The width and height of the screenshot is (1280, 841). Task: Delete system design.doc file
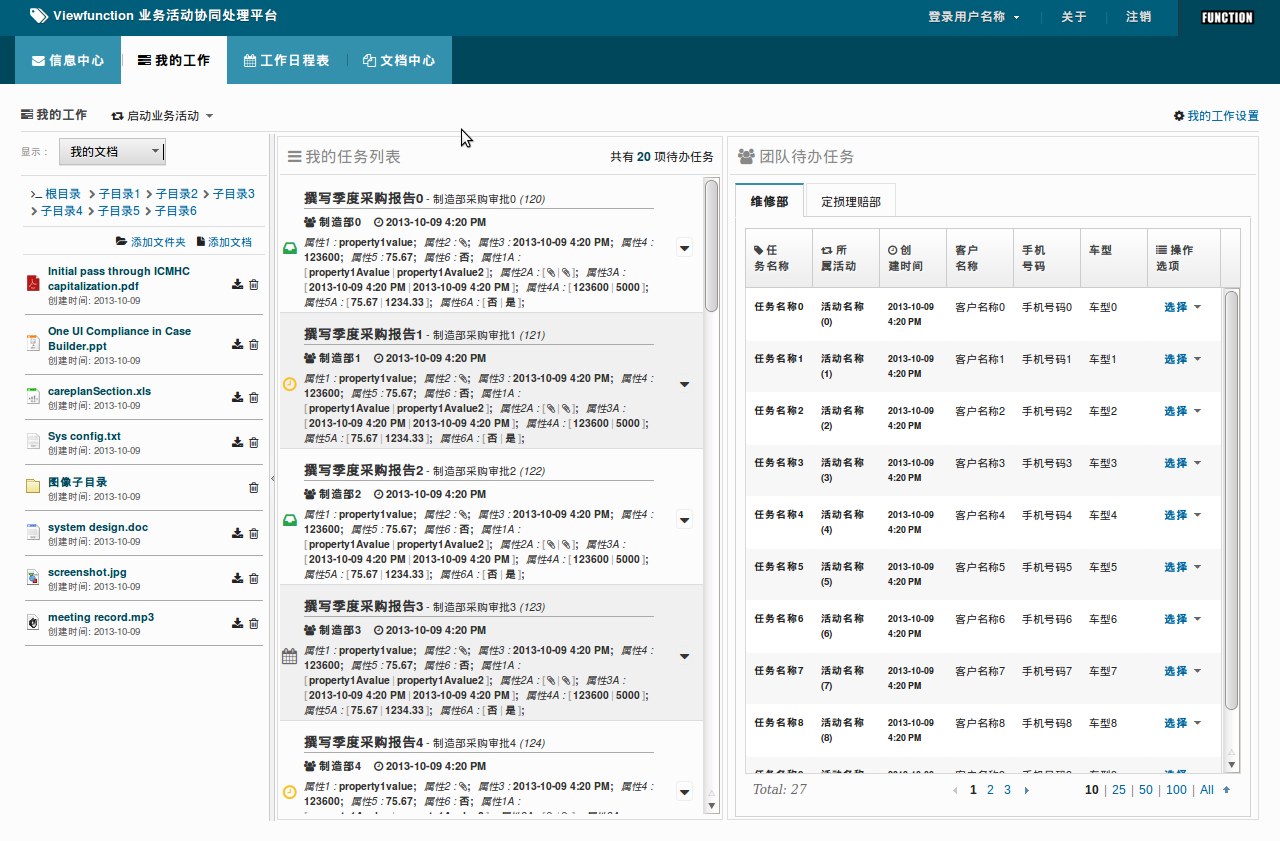tap(253, 533)
